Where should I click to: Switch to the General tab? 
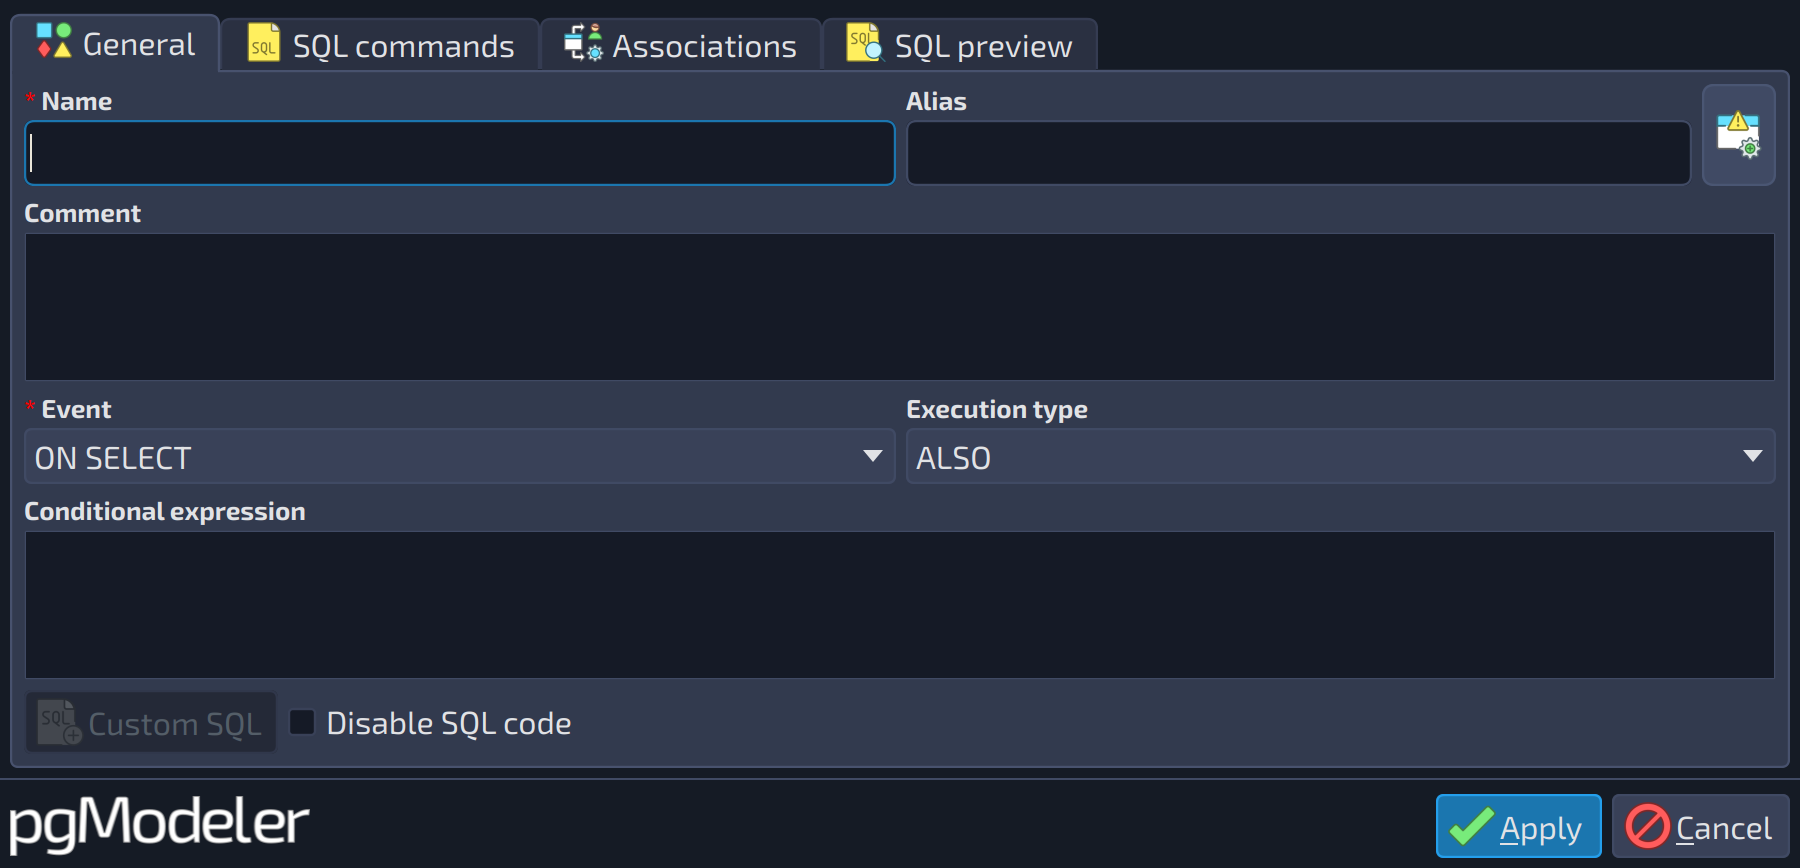pos(116,44)
